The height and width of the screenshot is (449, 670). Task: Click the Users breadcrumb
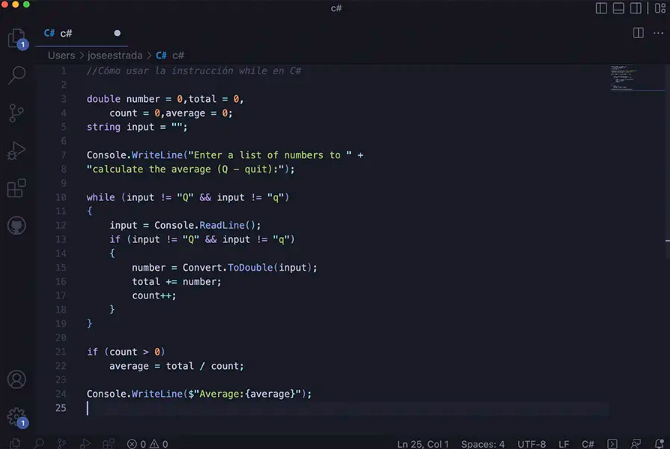coord(61,56)
